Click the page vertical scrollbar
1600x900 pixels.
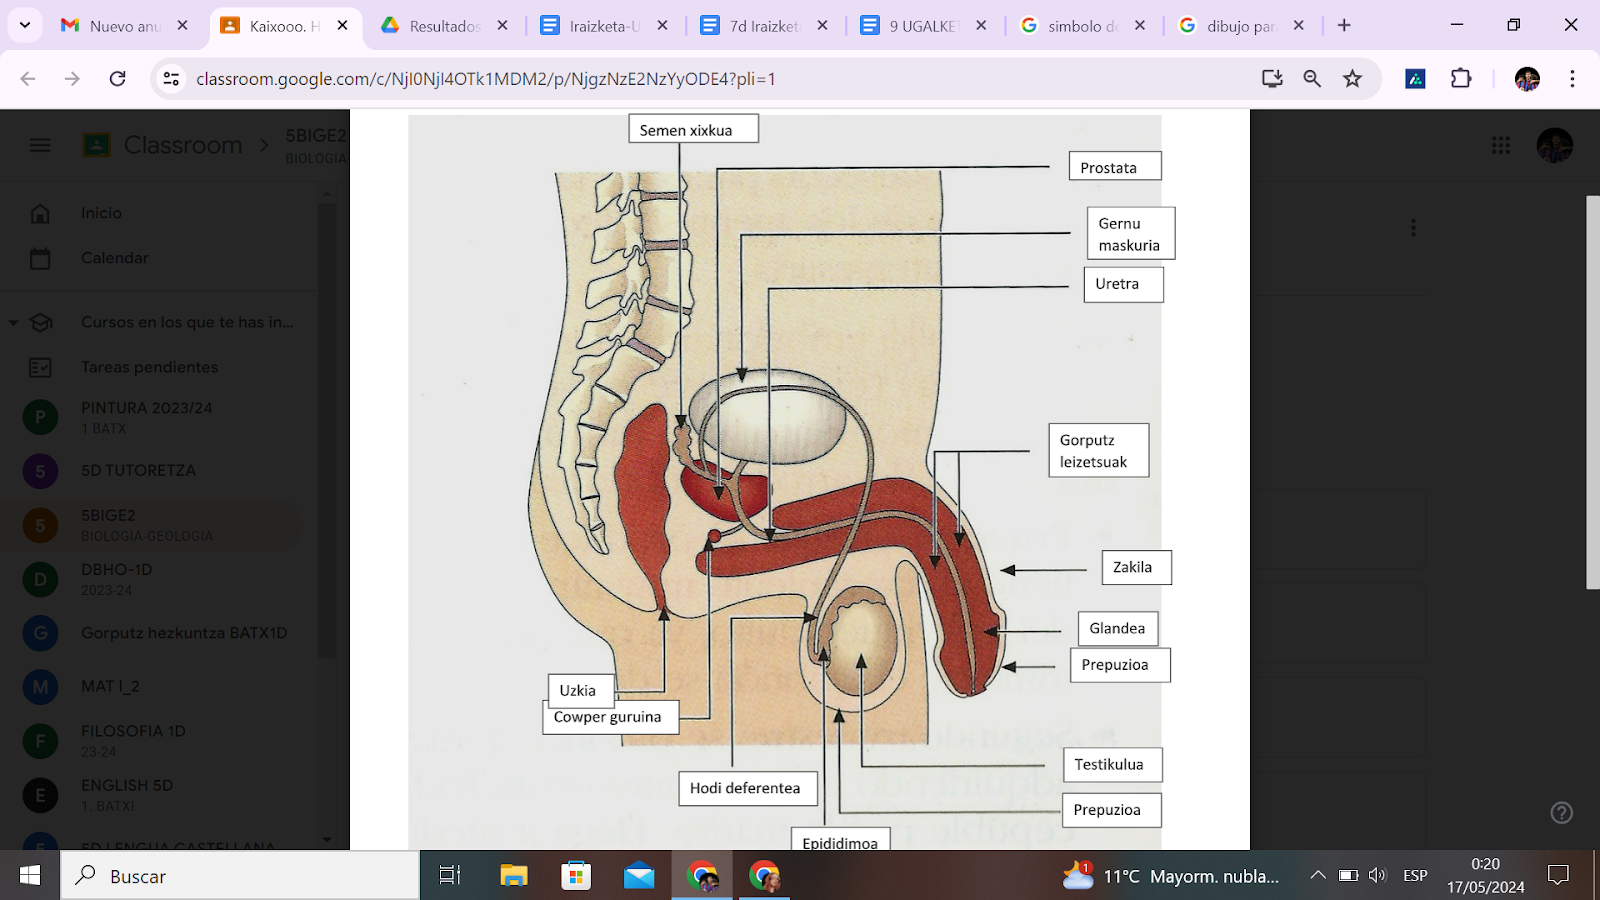click(x=1593, y=392)
